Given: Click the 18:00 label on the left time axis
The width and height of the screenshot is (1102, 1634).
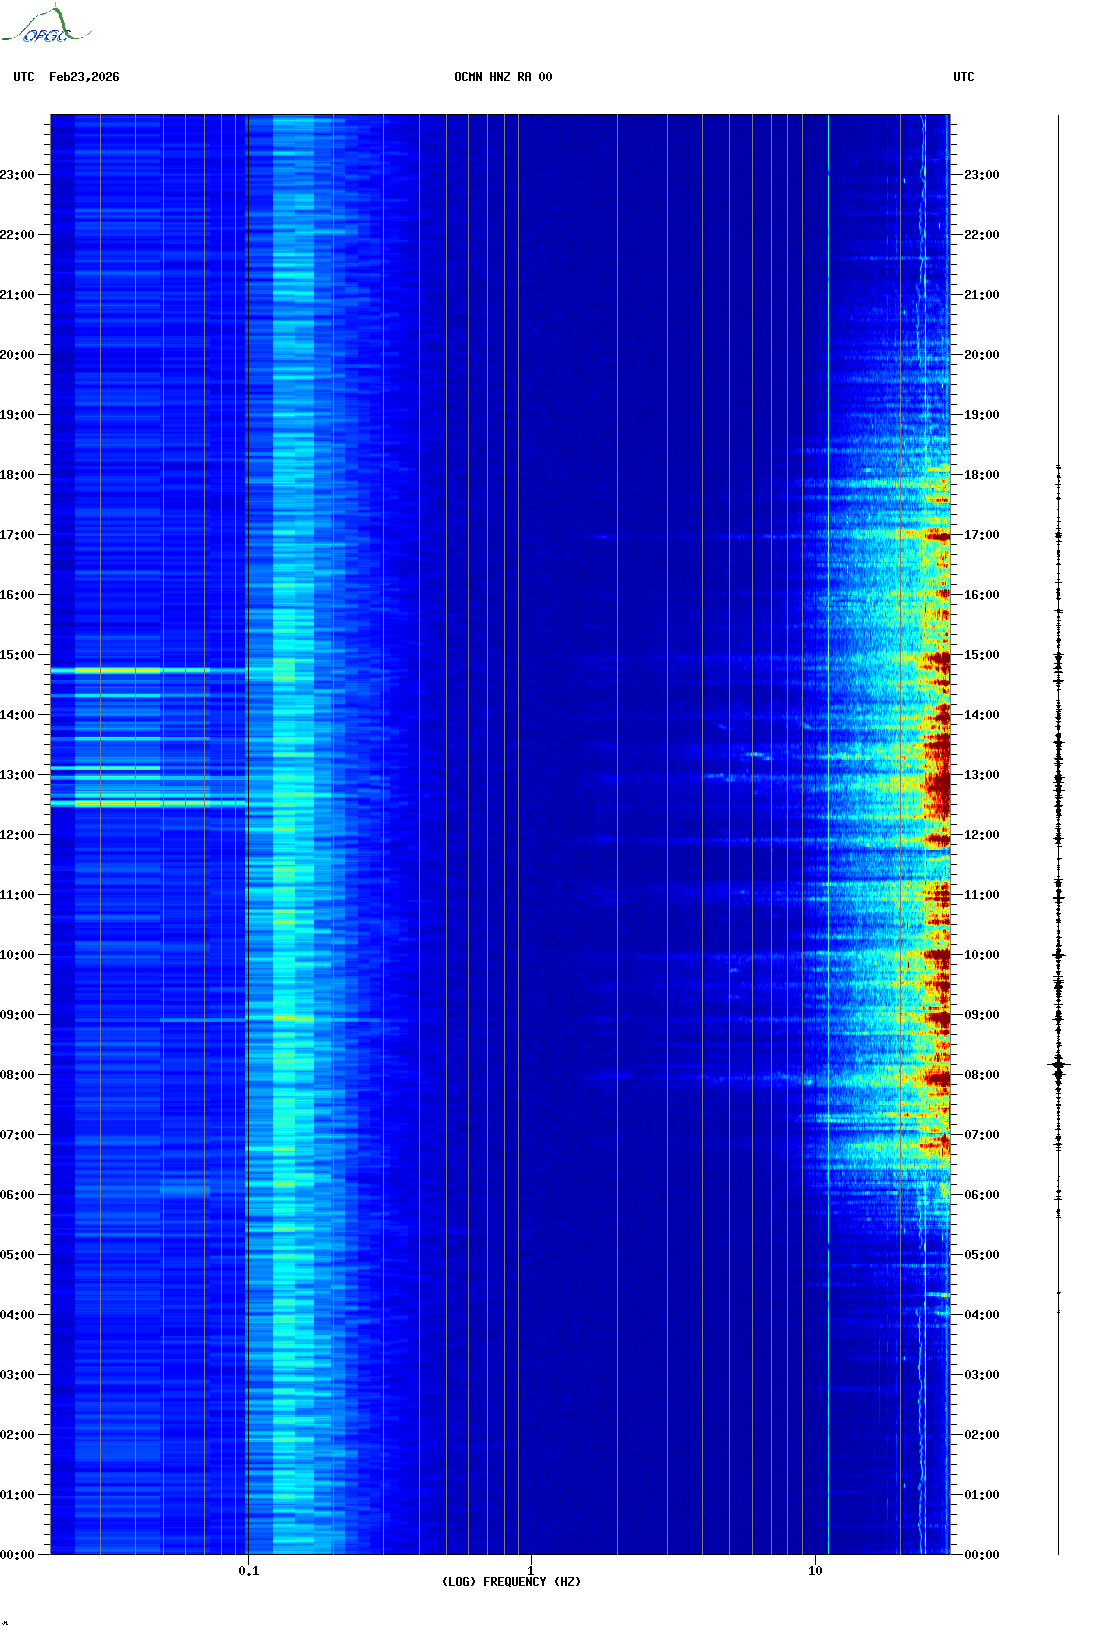Looking at the screenshot, I should [x=17, y=475].
